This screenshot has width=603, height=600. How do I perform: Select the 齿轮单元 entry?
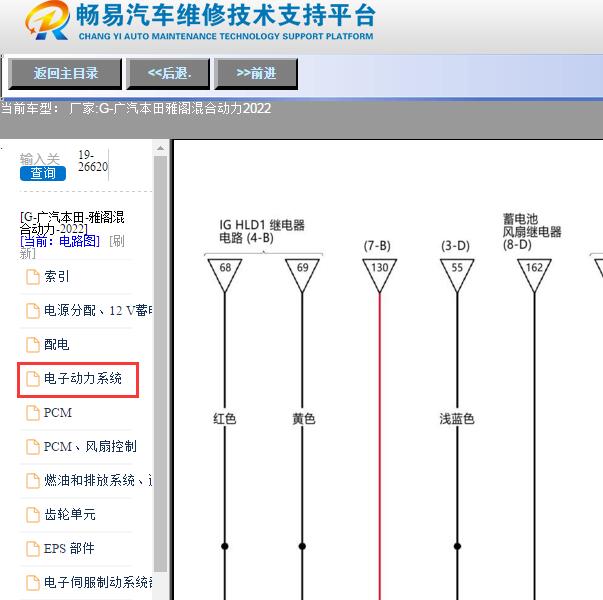coord(70,514)
